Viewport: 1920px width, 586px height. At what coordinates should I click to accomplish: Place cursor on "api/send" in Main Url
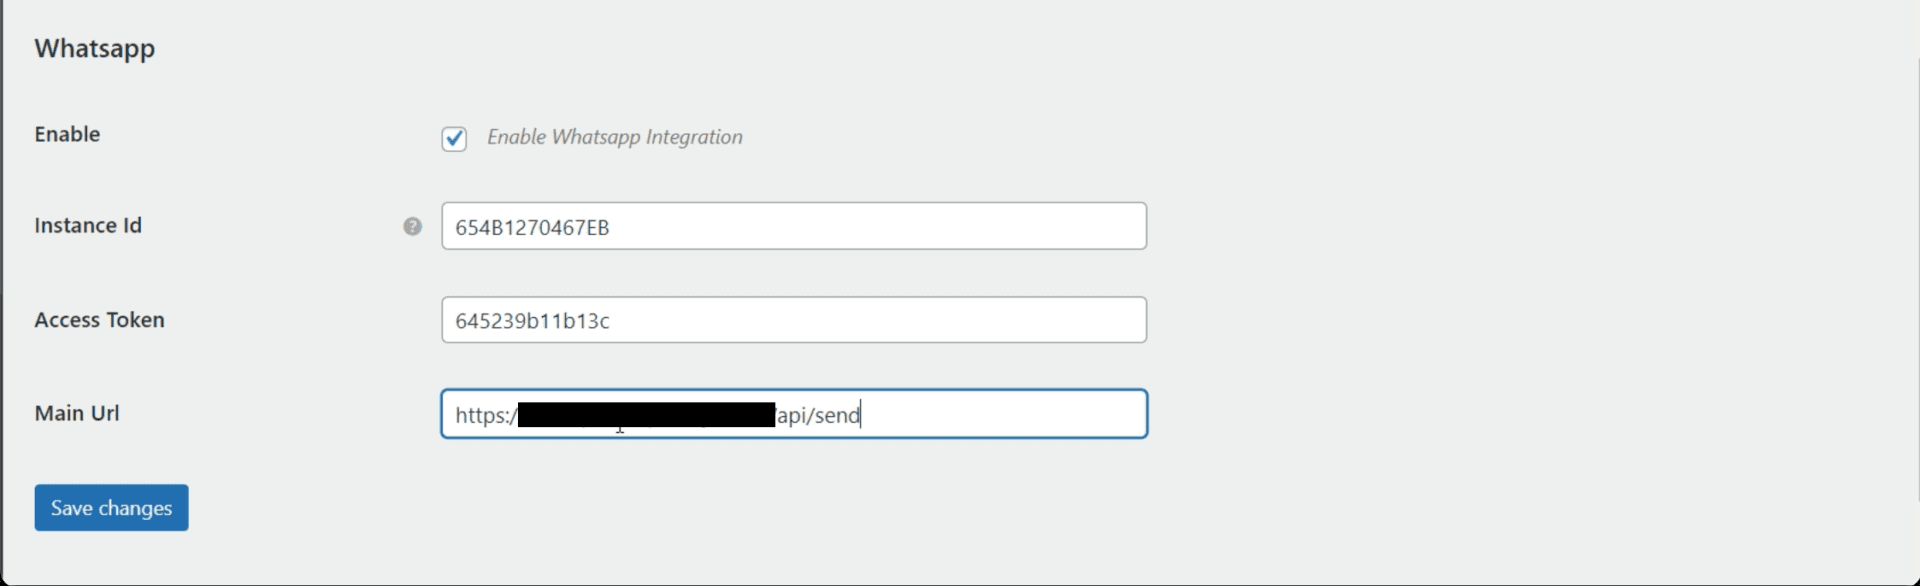tap(819, 415)
